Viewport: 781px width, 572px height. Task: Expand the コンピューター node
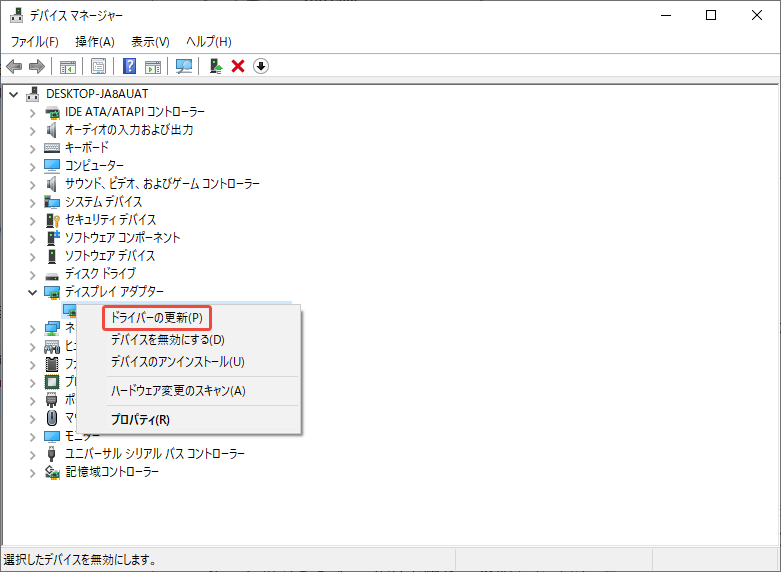click(x=32, y=167)
